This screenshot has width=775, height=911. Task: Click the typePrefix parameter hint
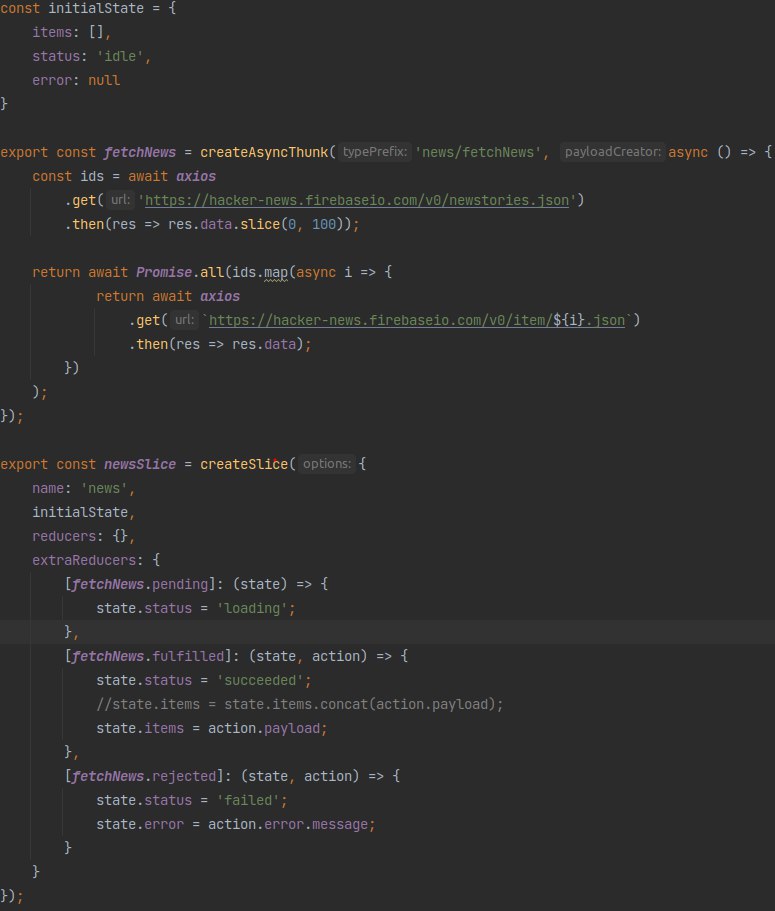tap(375, 152)
